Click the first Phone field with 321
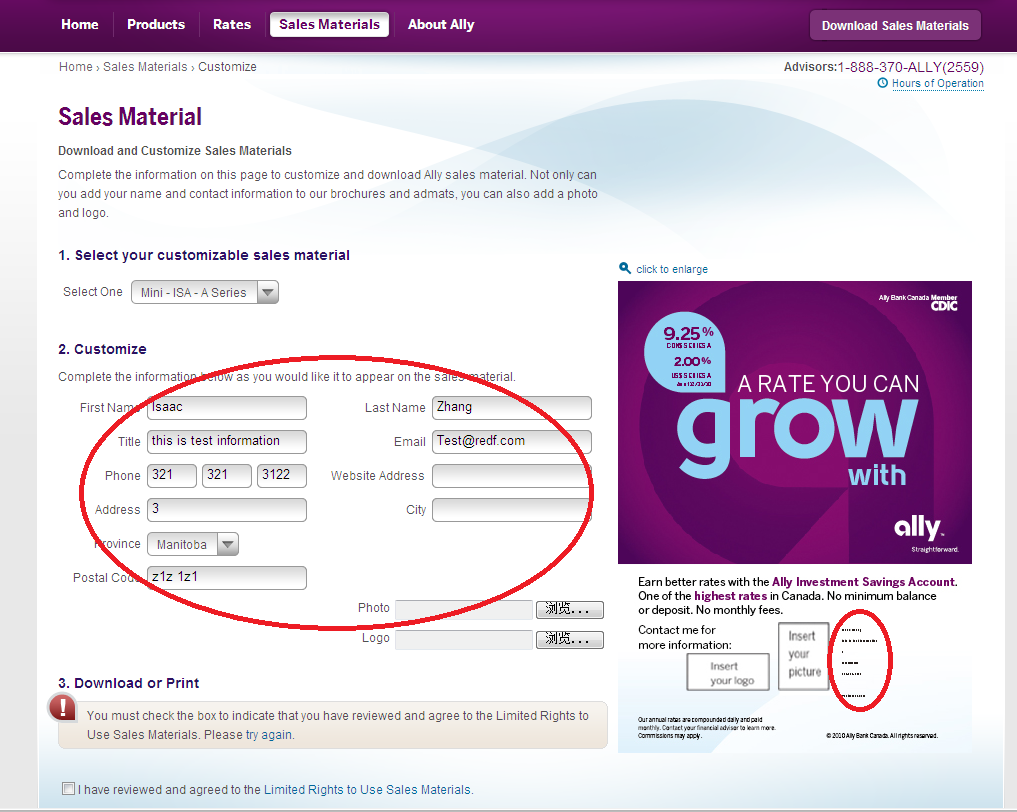1017x812 pixels. [172, 475]
